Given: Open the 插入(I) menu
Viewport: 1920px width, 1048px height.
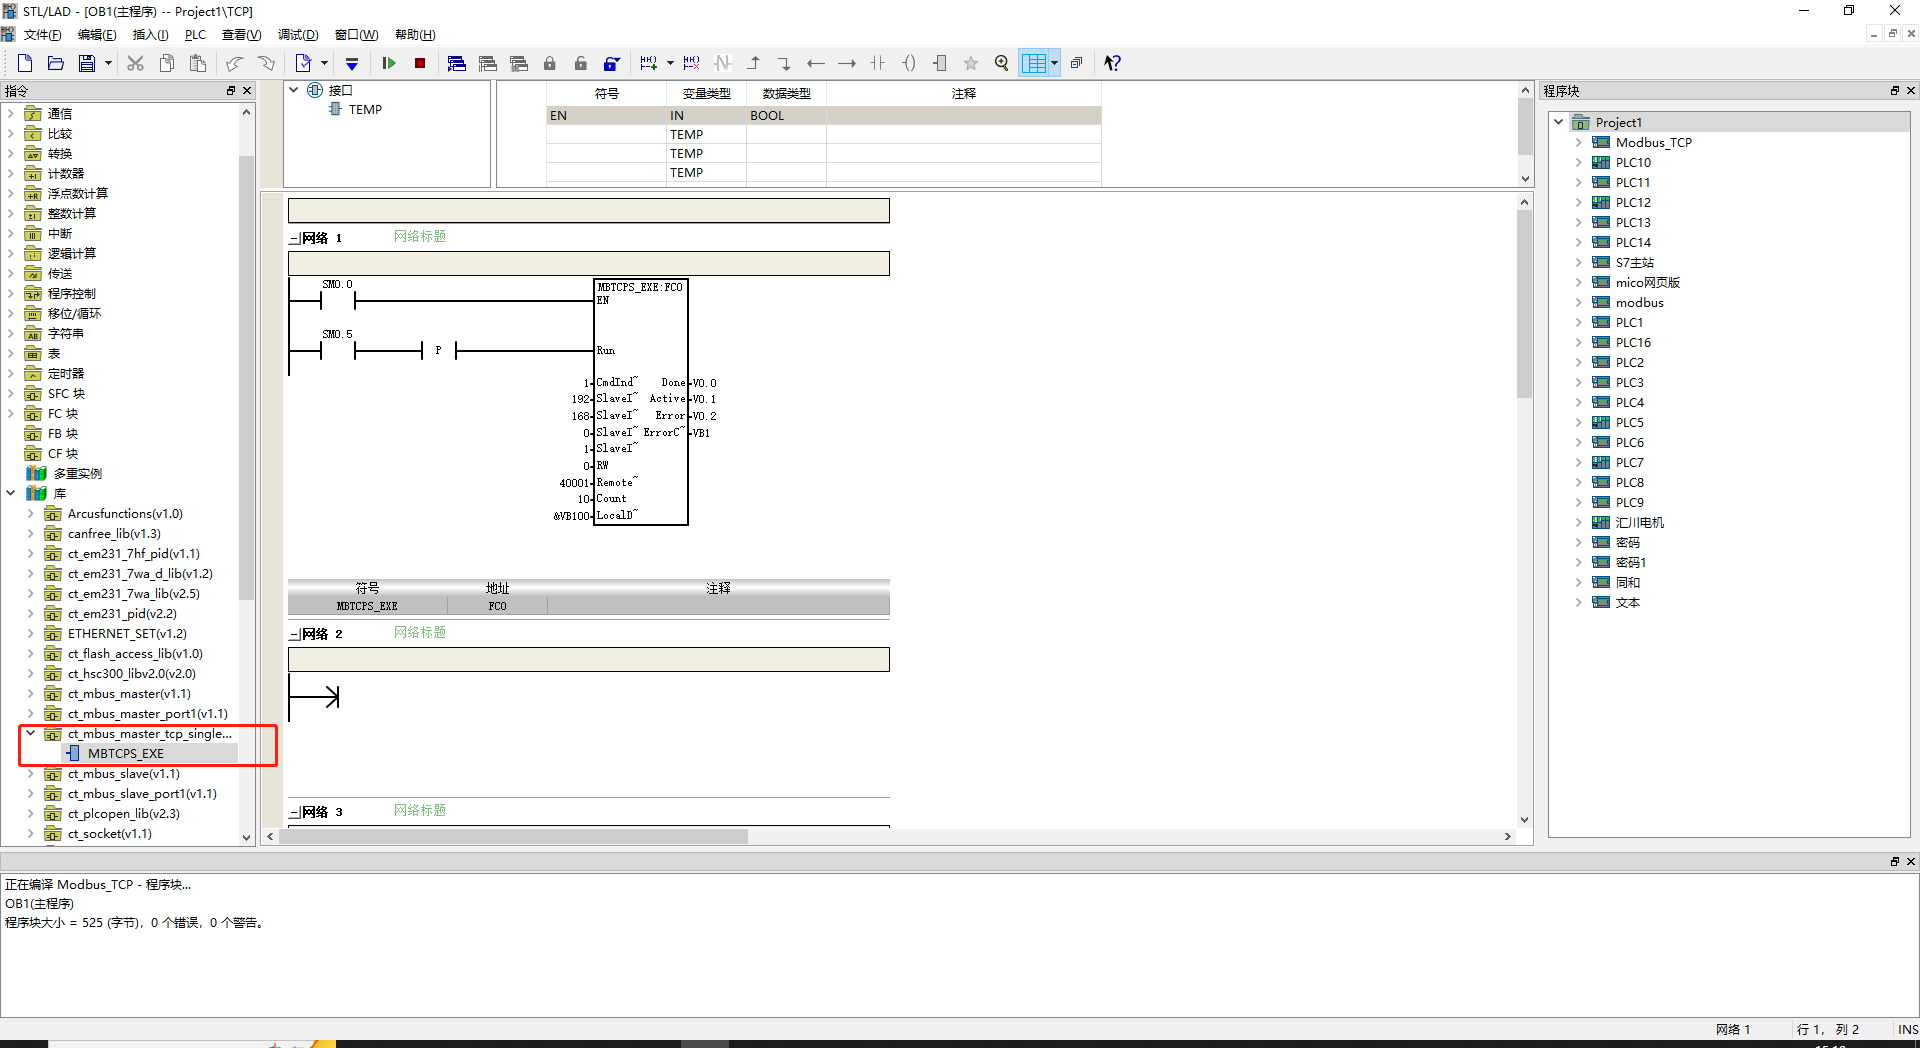Looking at the screenshot, I should pyautogui.click(x=151, y=35).
